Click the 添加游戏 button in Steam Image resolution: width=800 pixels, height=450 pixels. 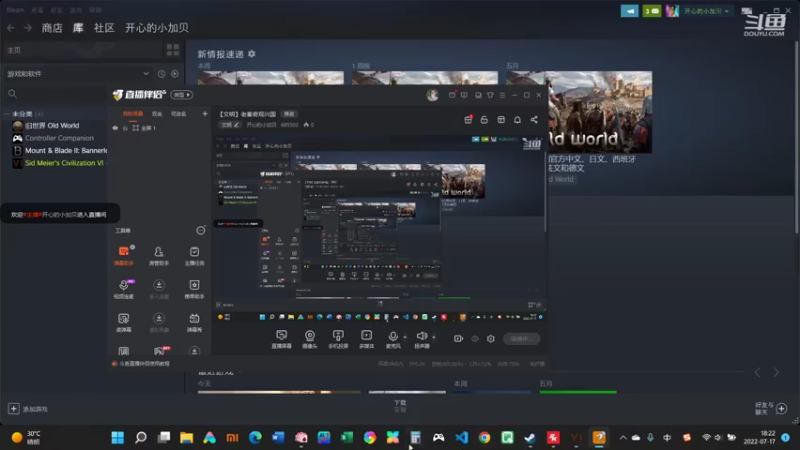tap(29, 409)
